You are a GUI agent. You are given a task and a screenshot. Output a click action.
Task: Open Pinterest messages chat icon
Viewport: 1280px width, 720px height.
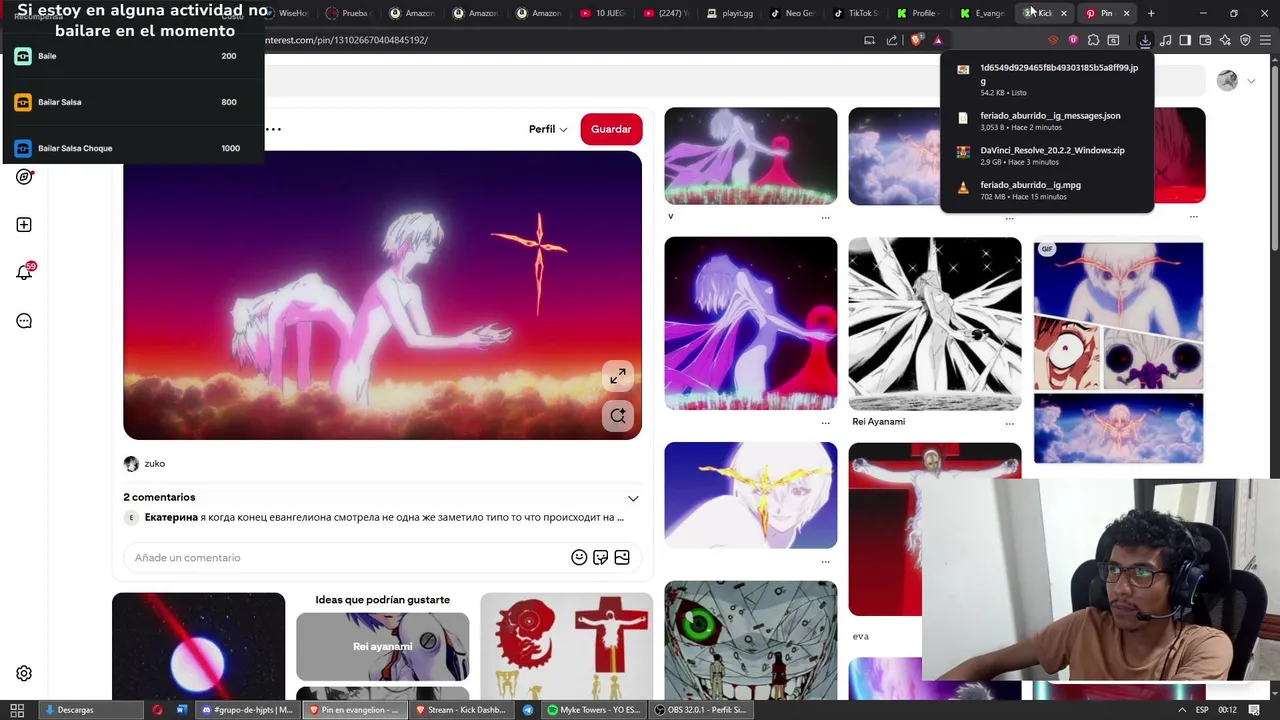click(x=24, y=321)
